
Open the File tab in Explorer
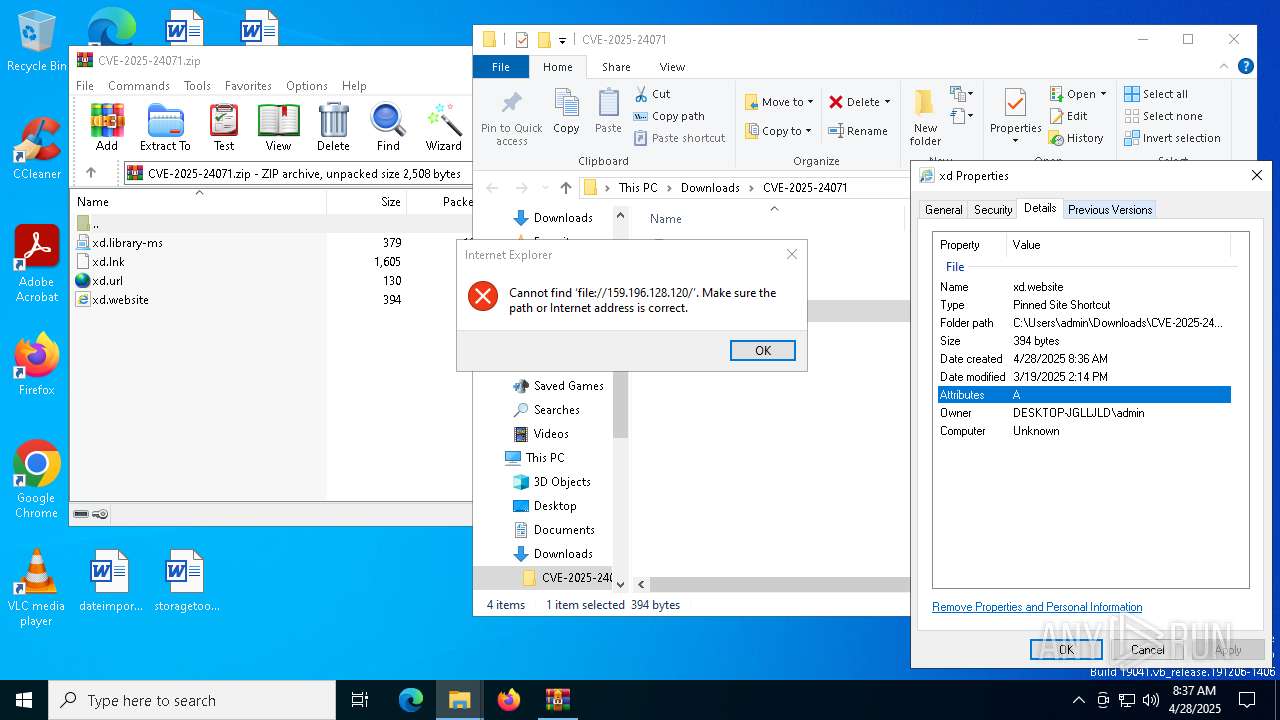[501, 67]
